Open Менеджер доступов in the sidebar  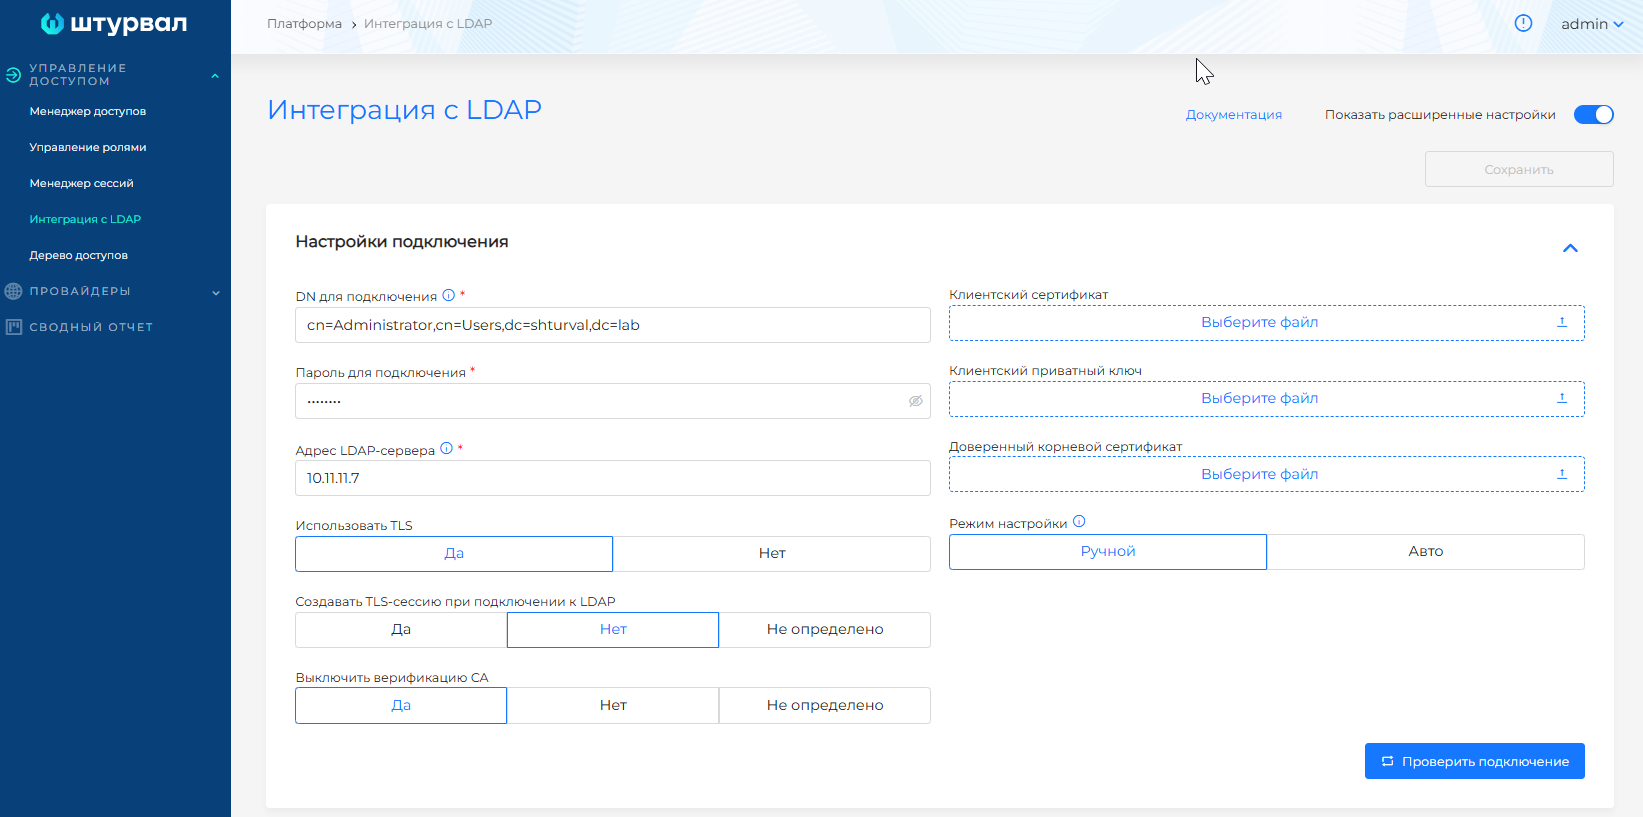[x=88, y=111]
